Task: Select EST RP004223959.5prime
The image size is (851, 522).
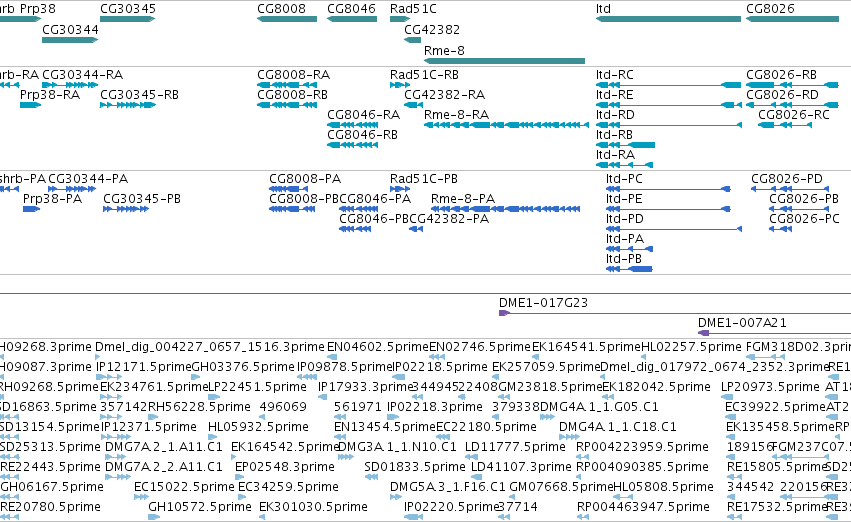Action: [582, 457]
